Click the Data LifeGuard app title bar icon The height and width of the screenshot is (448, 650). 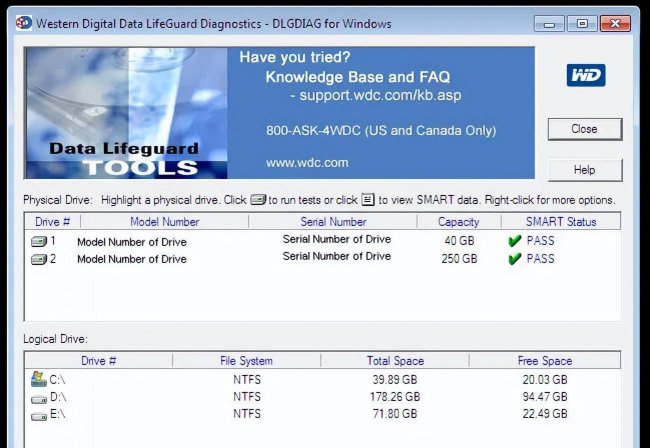[x=24, y=23]
